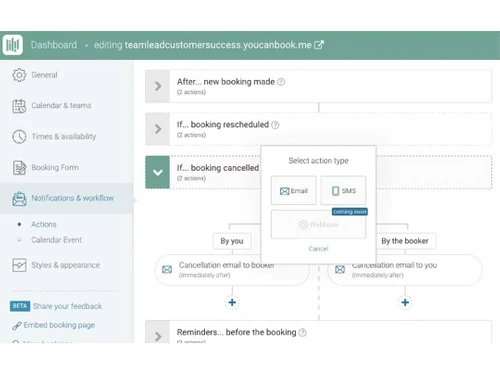500x375 pixels.
Task: Open Styles & appearance settings
Action: point(67,265)
